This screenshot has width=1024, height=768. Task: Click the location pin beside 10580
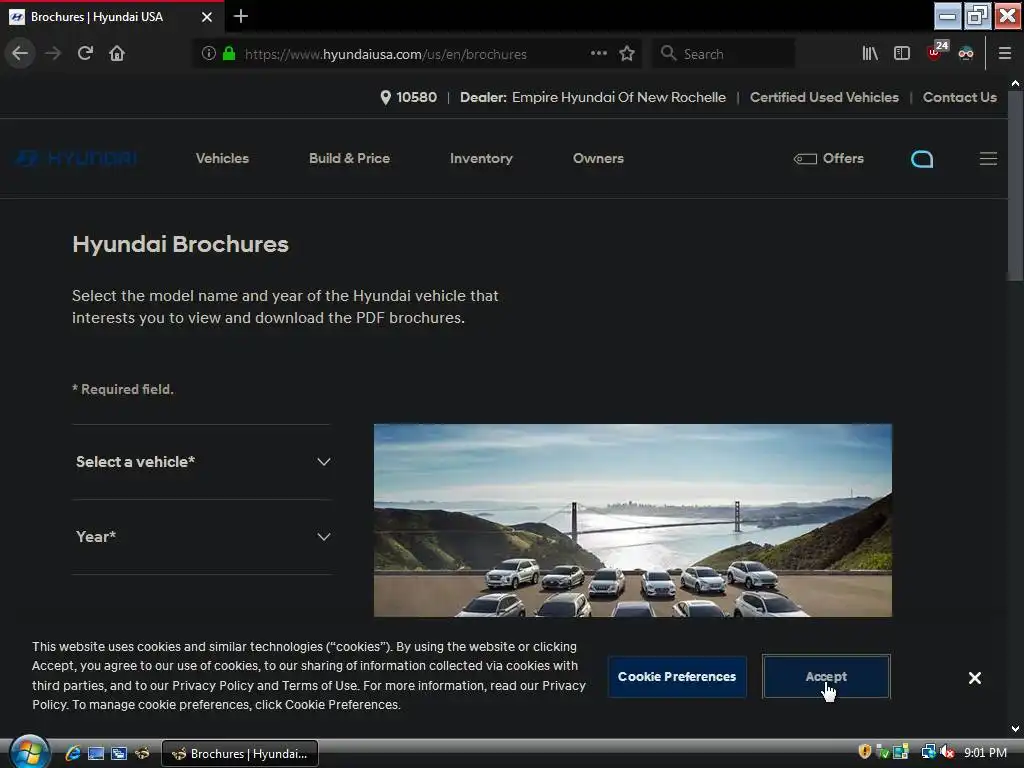[385, 97]
